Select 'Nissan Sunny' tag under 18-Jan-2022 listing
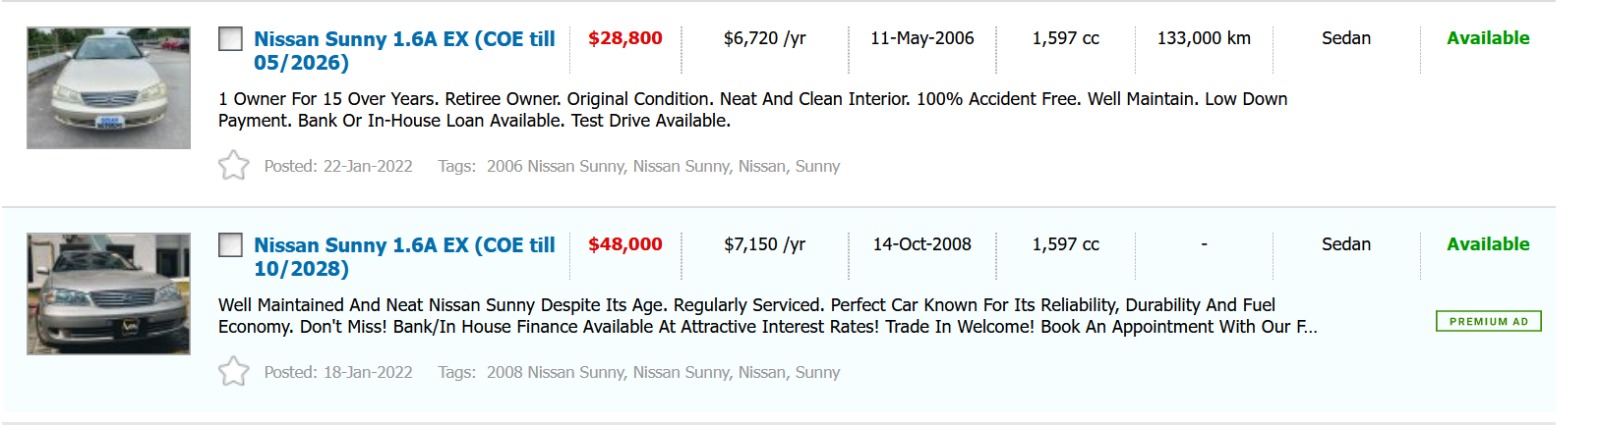The width and height of the screenshot is (1600, 425). [x=681, y=372]
